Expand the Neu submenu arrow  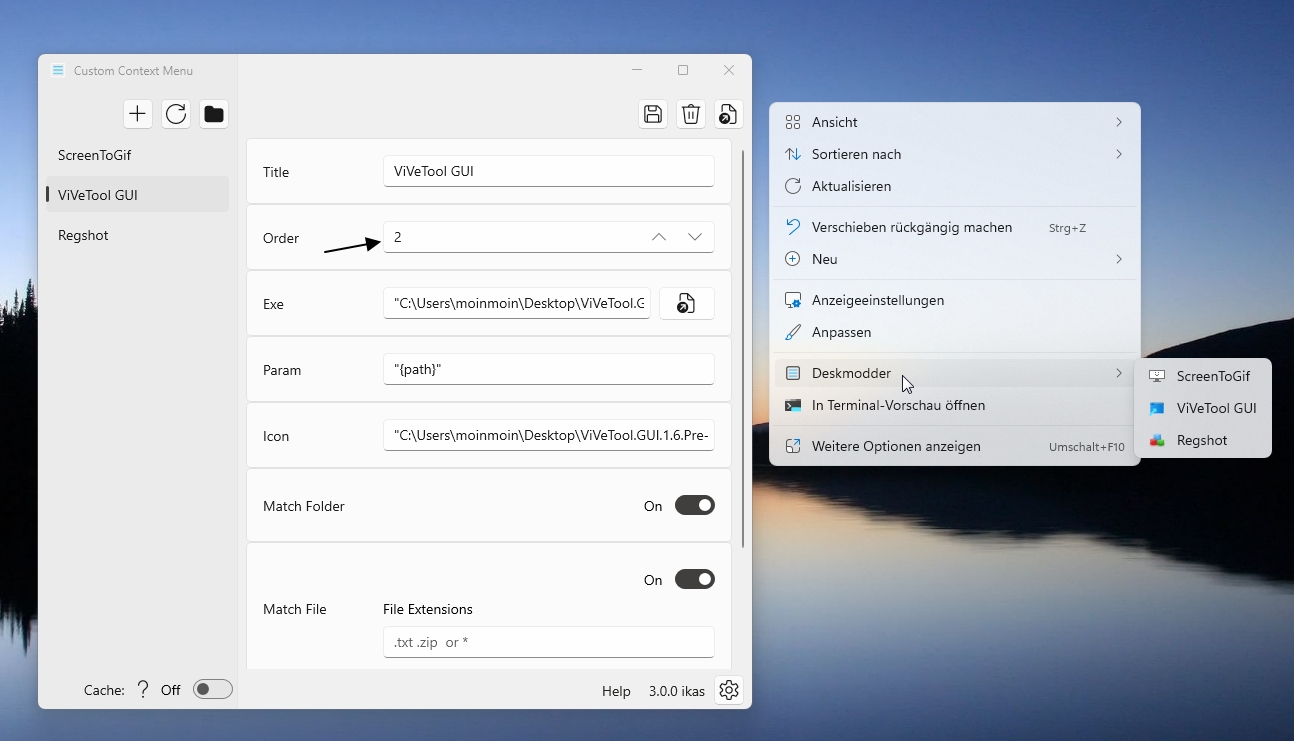coord(1119,259)
